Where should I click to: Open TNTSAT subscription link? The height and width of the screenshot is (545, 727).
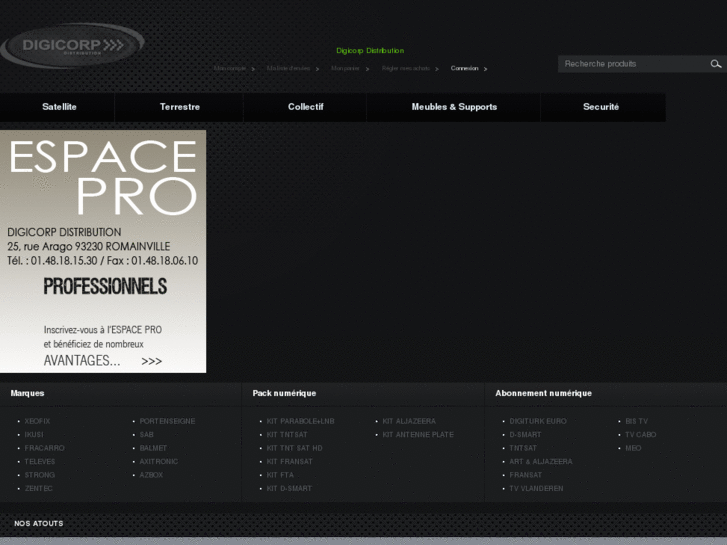click(x=523, y=448)
